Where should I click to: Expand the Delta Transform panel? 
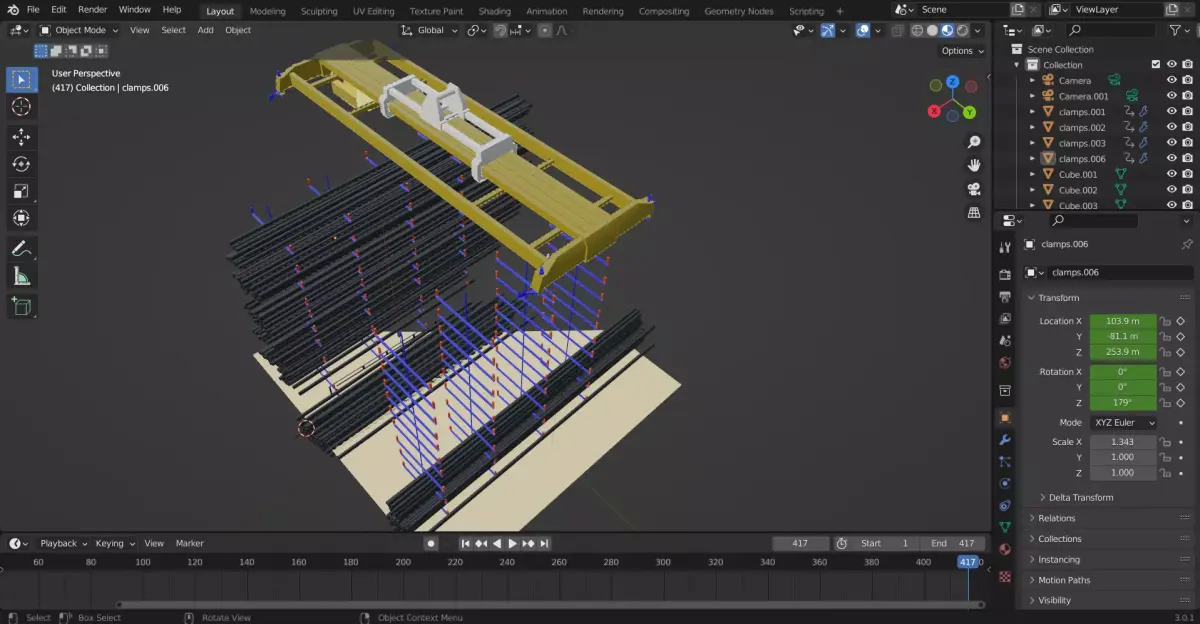pos(1080,497)
